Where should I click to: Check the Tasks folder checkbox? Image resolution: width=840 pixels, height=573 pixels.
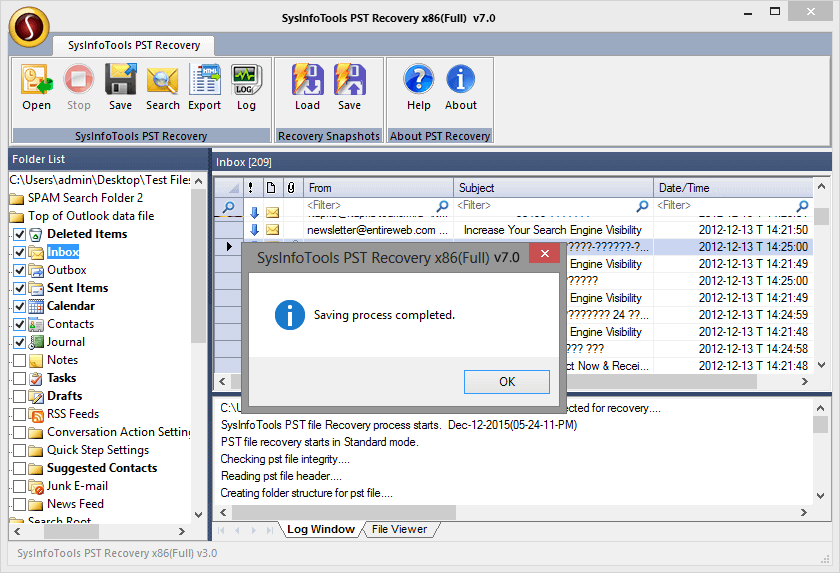pos(19,379)
